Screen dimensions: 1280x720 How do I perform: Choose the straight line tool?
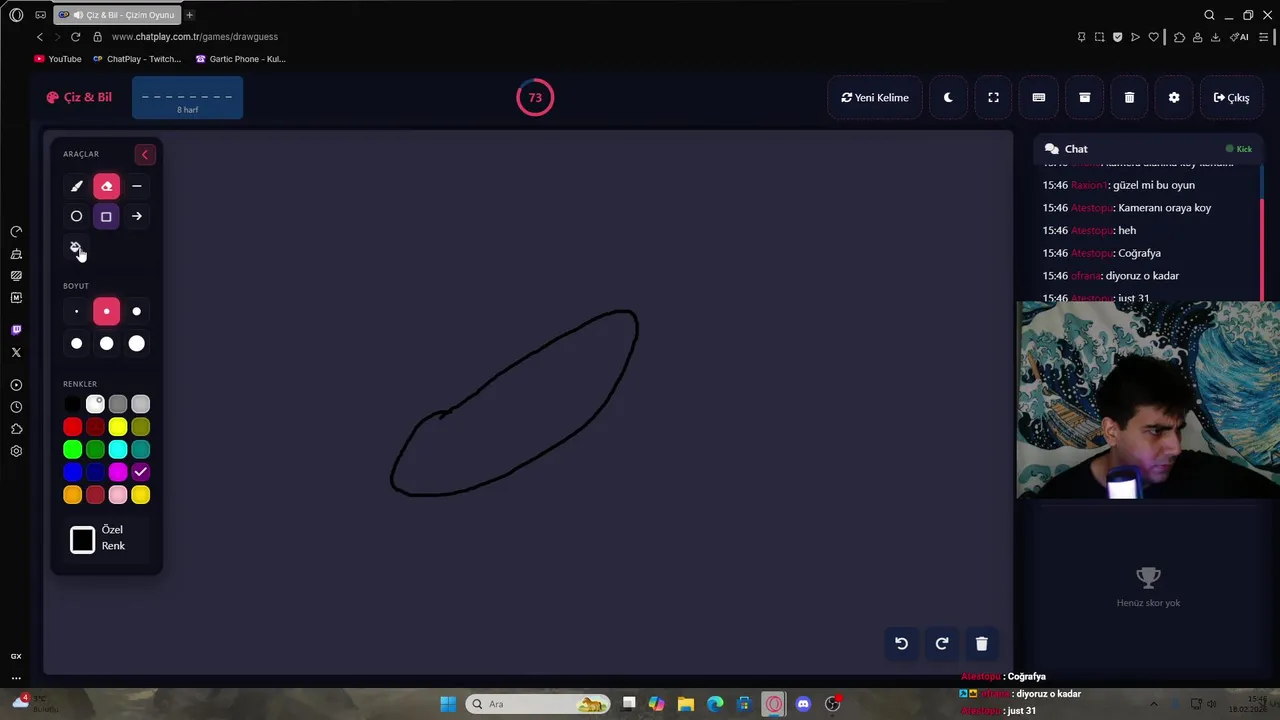click(x=137, y=186)
